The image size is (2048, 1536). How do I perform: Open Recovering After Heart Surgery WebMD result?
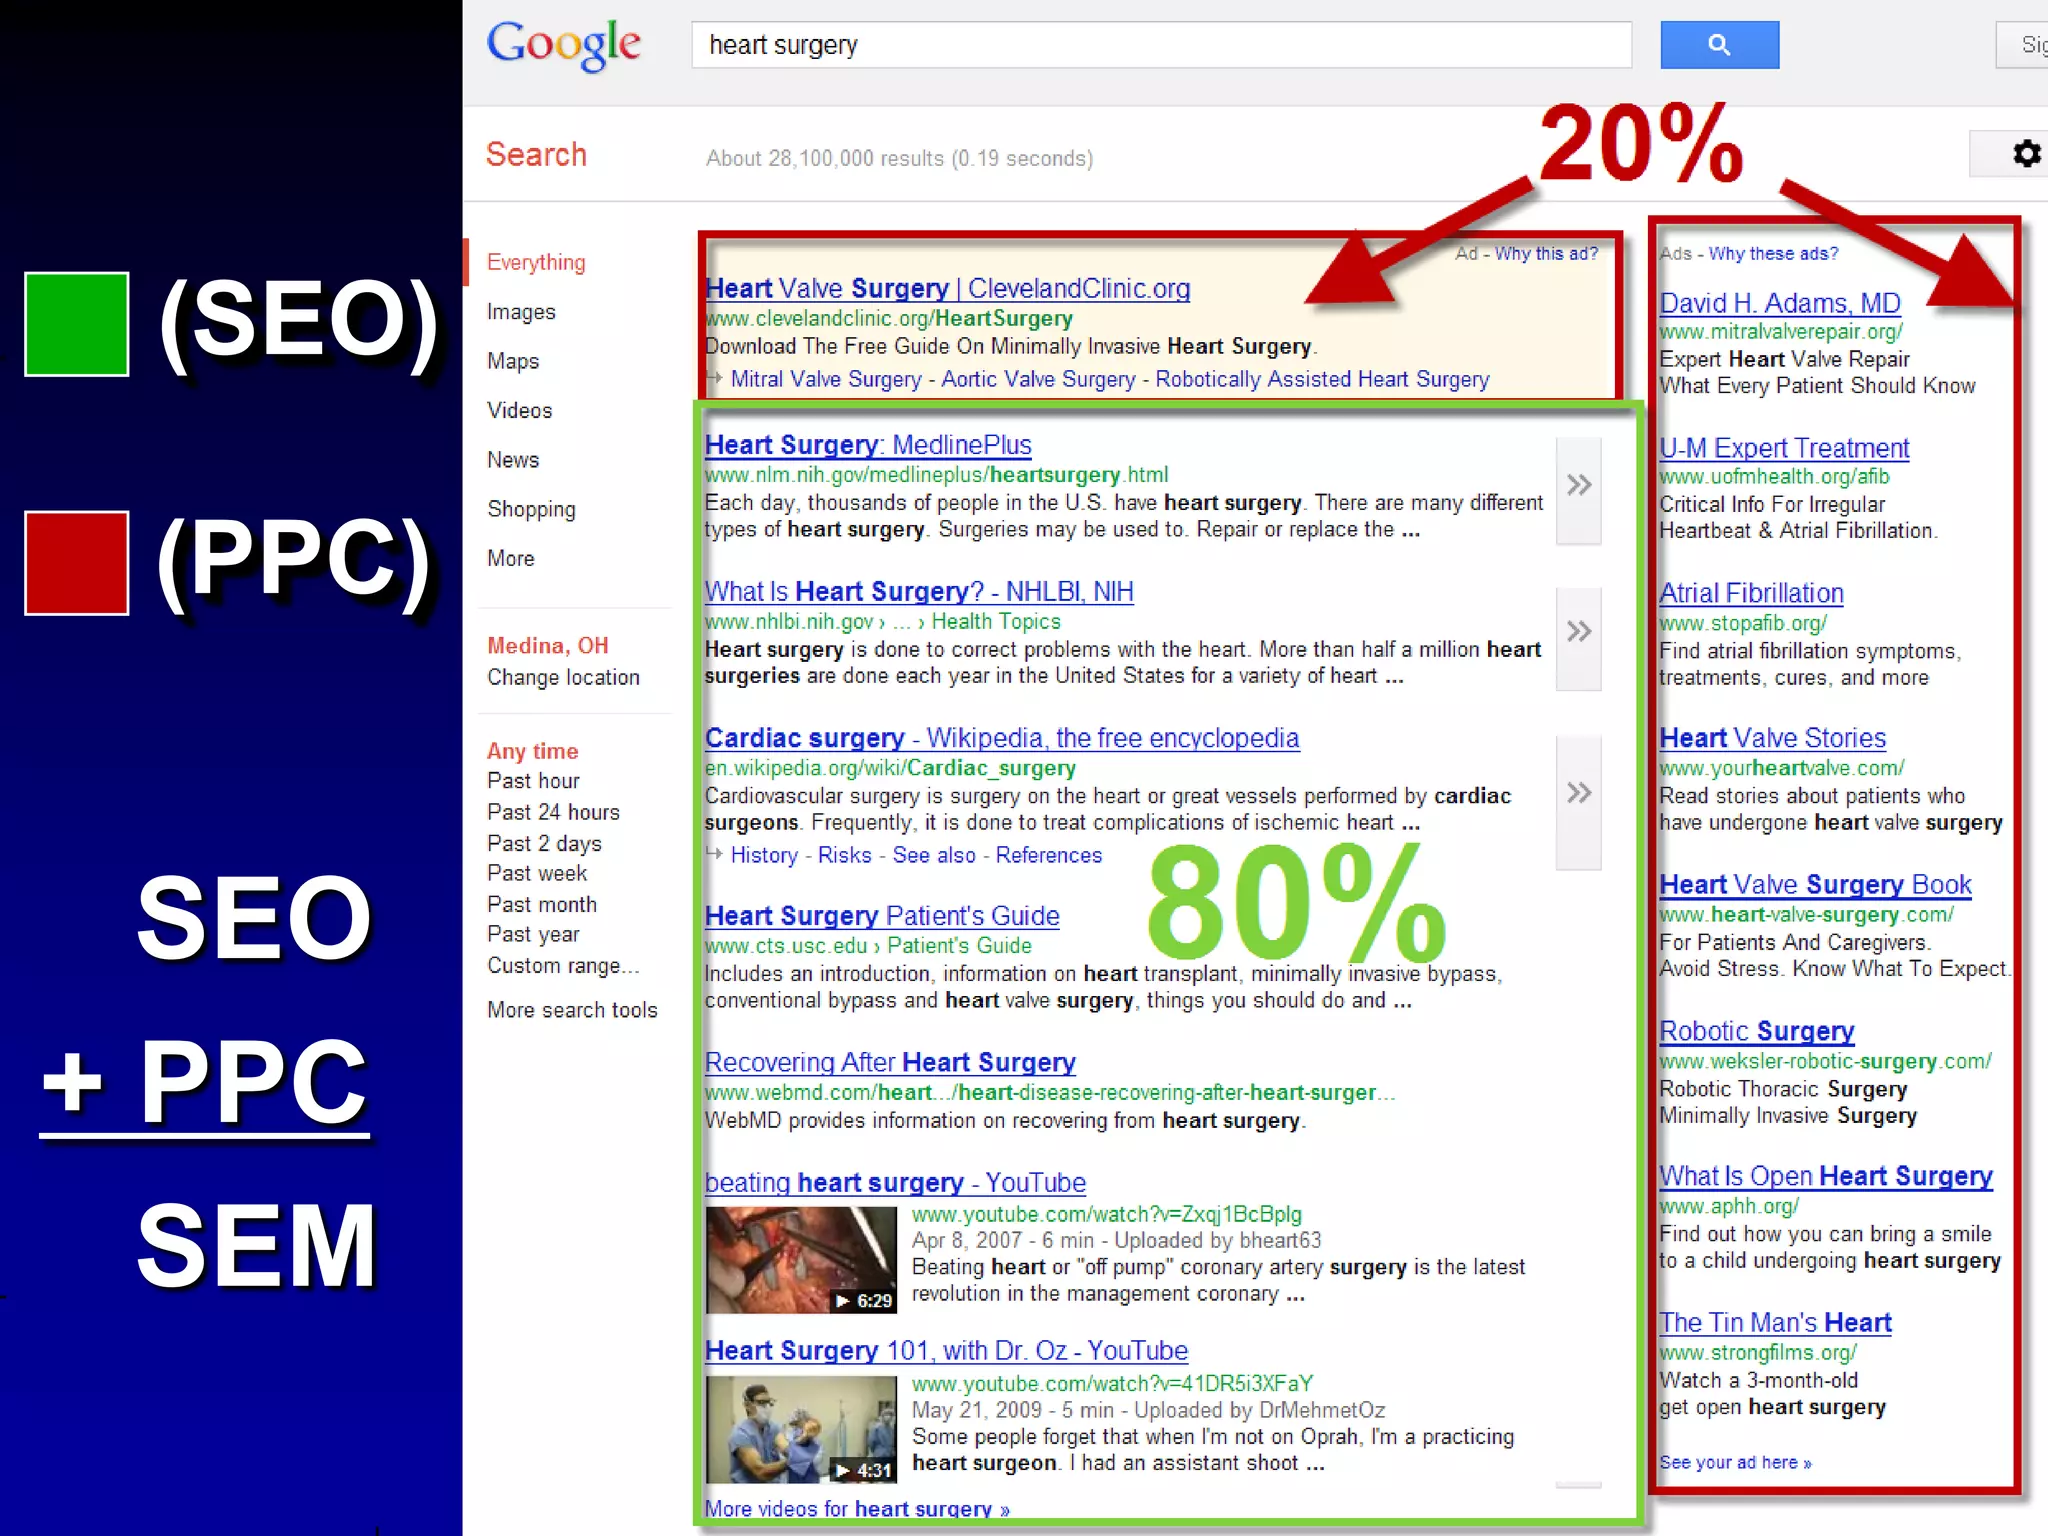coord(890,1062)
